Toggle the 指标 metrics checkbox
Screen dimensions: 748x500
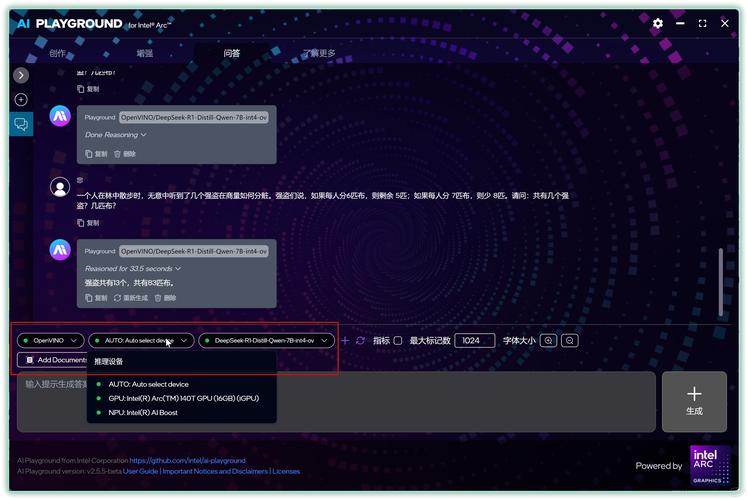coord(398,341)
